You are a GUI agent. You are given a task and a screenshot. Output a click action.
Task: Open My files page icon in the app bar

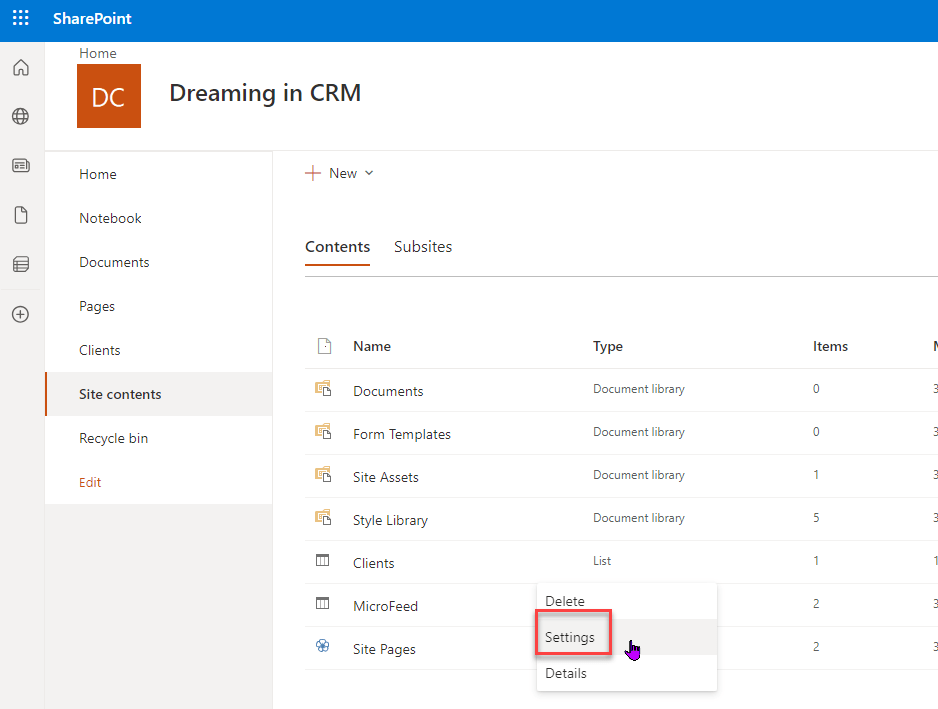click(x=21, y=214)
